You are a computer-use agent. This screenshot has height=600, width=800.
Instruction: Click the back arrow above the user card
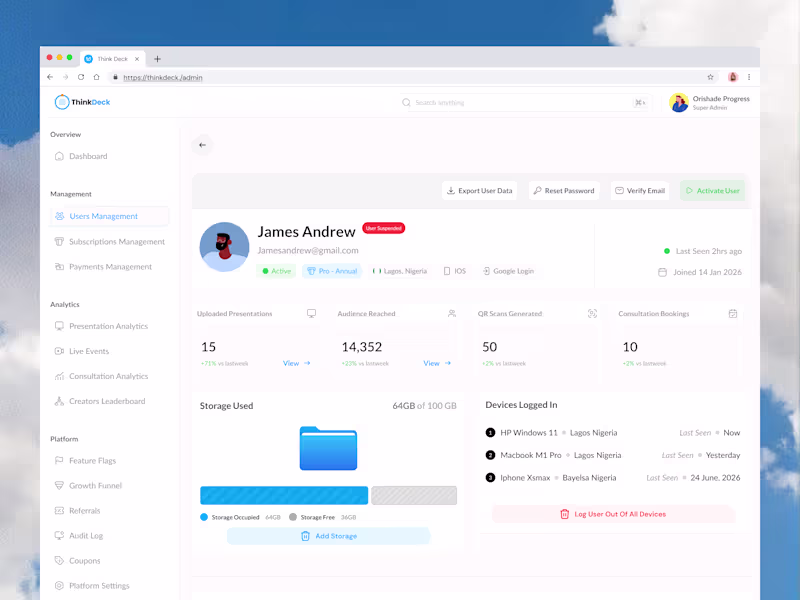pos(203,145)
